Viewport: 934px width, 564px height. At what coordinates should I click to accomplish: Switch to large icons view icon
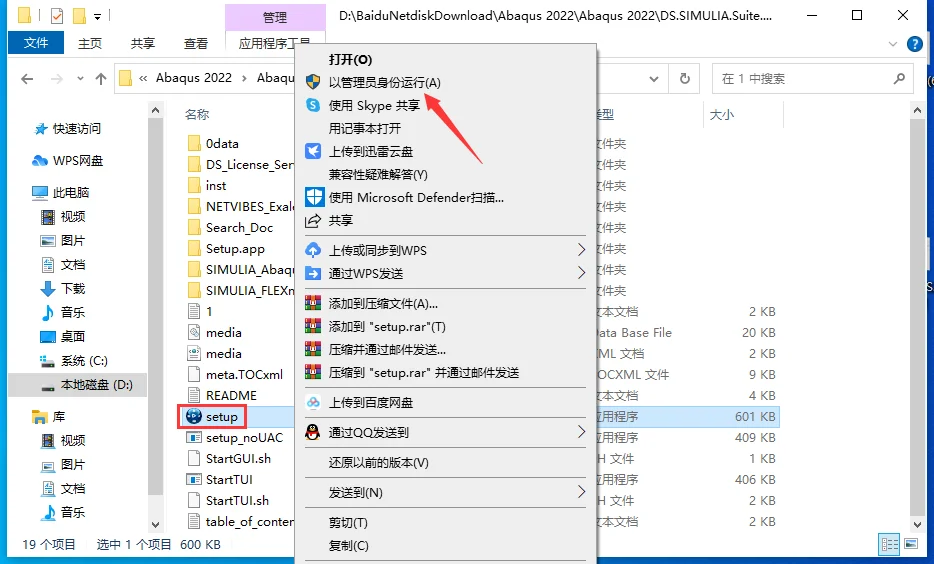911,544
